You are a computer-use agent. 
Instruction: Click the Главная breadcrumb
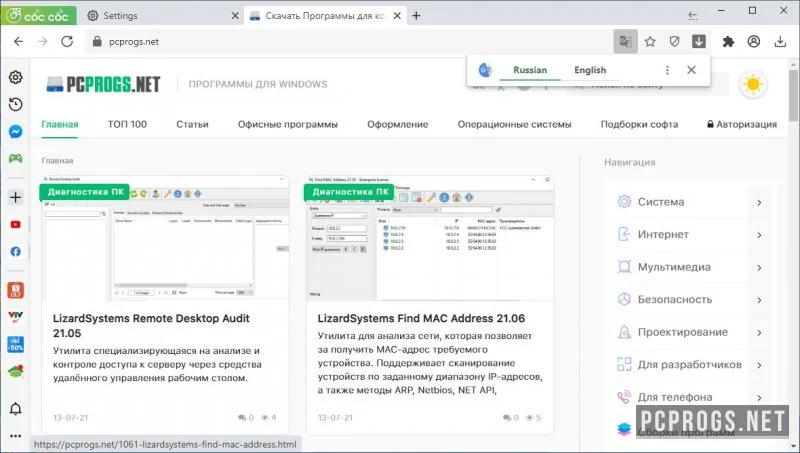point(57,161)
